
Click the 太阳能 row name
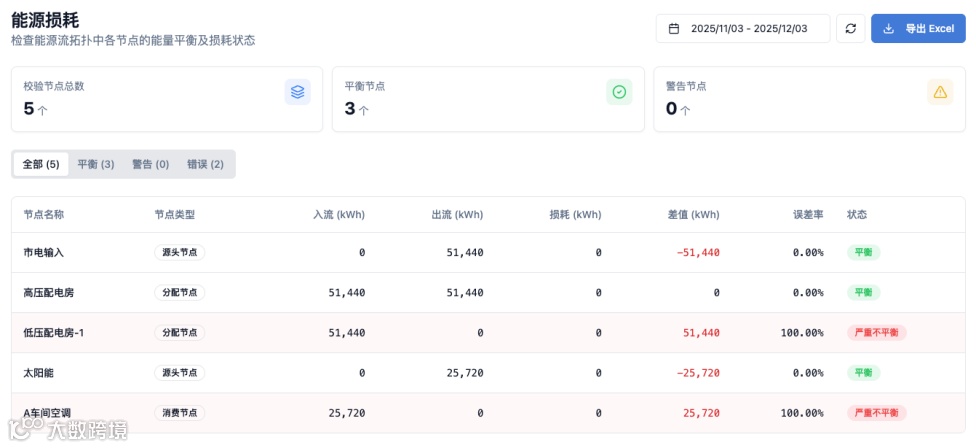38,372
